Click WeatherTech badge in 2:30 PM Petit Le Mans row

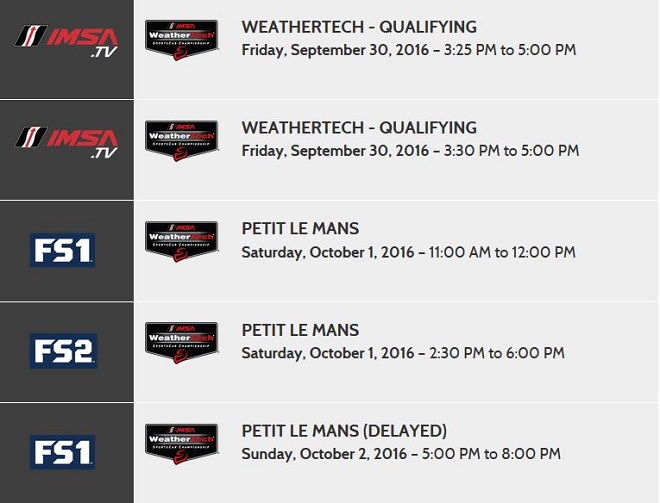(x=181, y=343)
